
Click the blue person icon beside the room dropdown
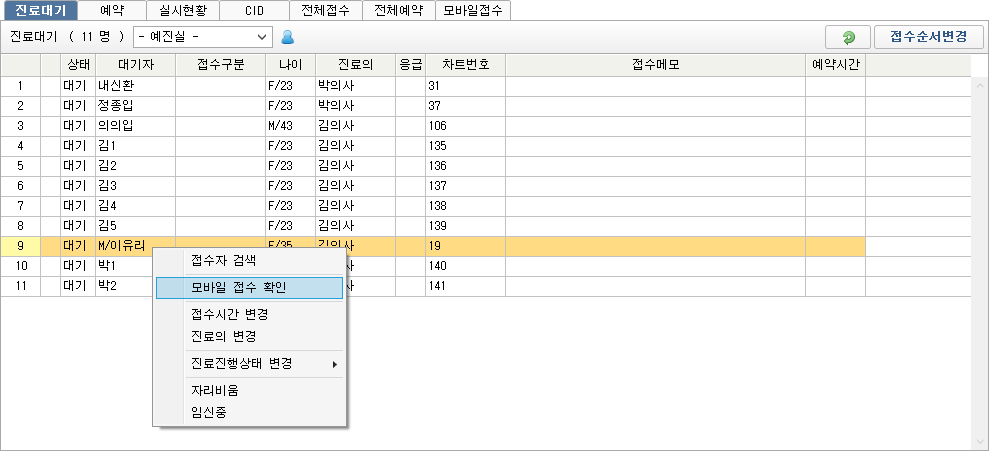288,37
